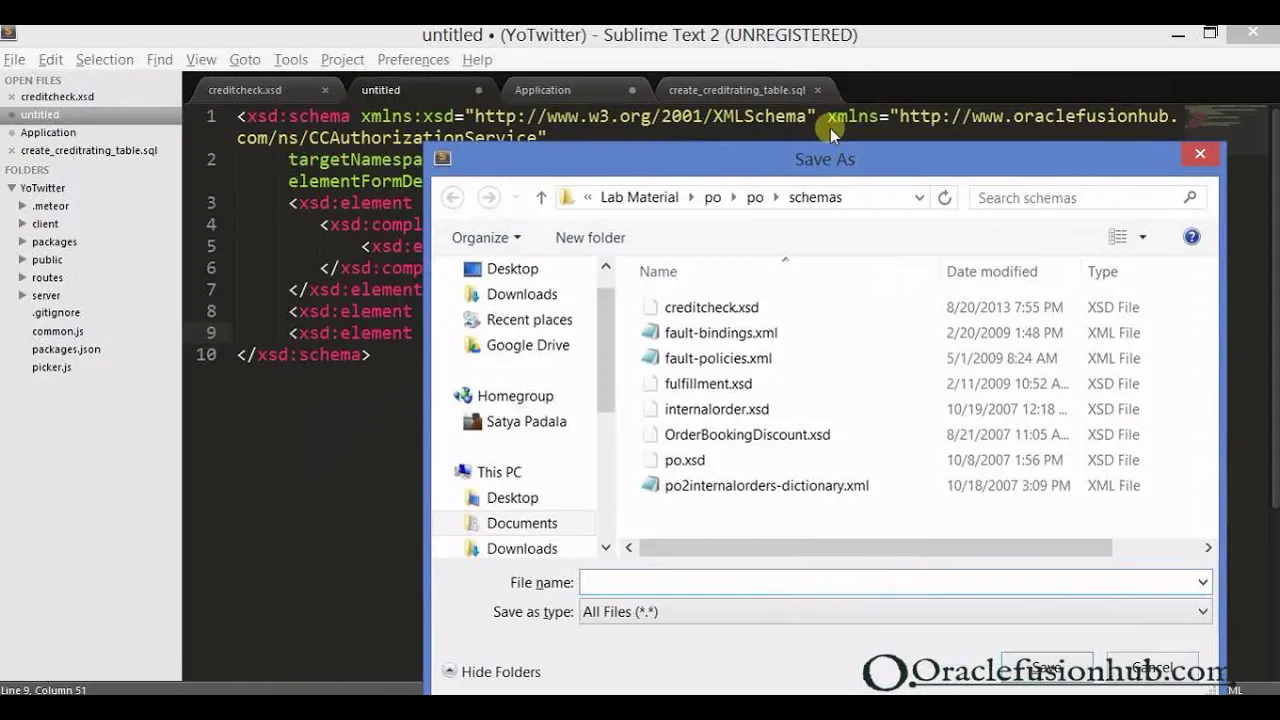Viewport: 1280px width, 720px height.
Task: Sort by Type column header
Action: (x=1103, y=271)
